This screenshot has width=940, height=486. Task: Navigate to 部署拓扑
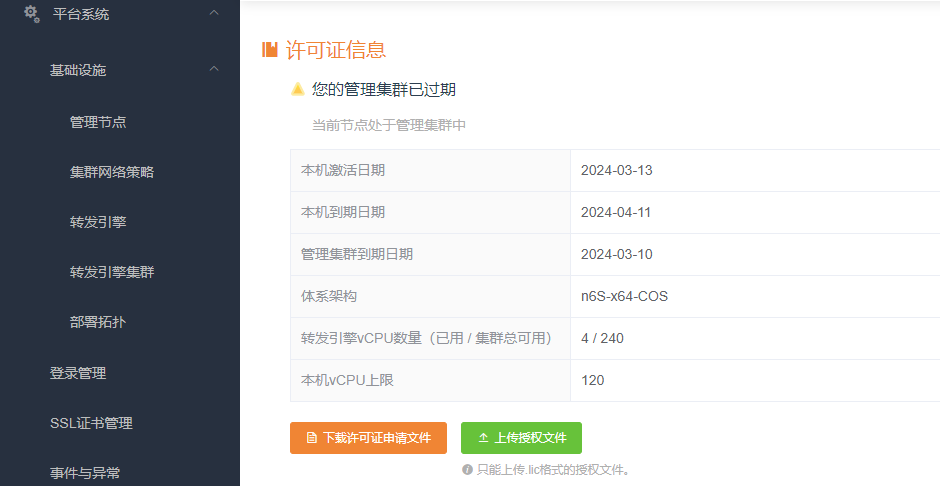point(98,322)
